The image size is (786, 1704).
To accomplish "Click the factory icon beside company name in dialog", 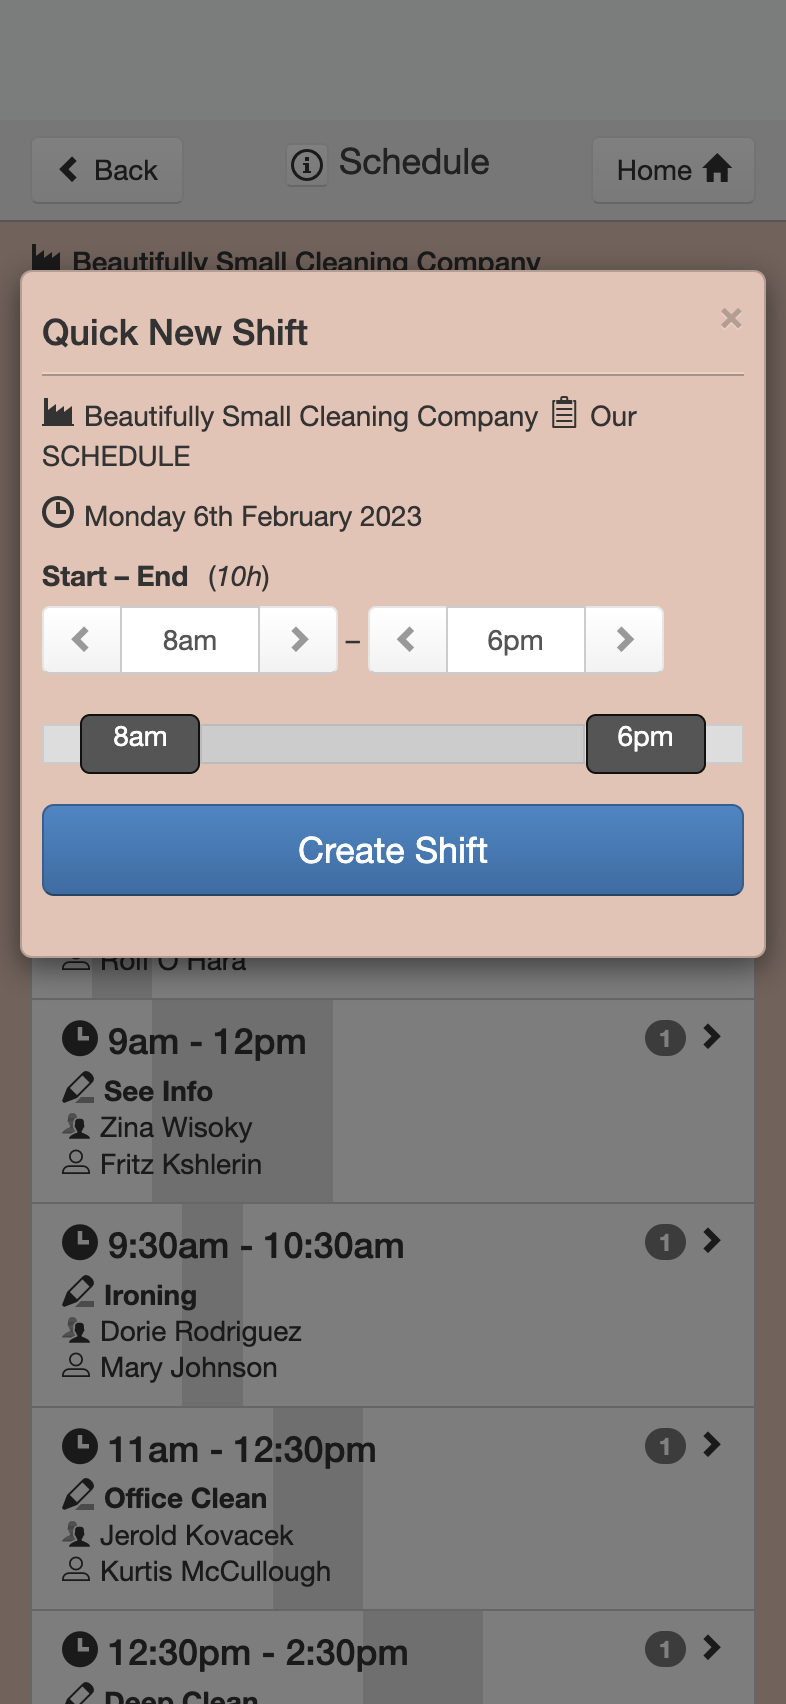I will click(x=58, y=412).
